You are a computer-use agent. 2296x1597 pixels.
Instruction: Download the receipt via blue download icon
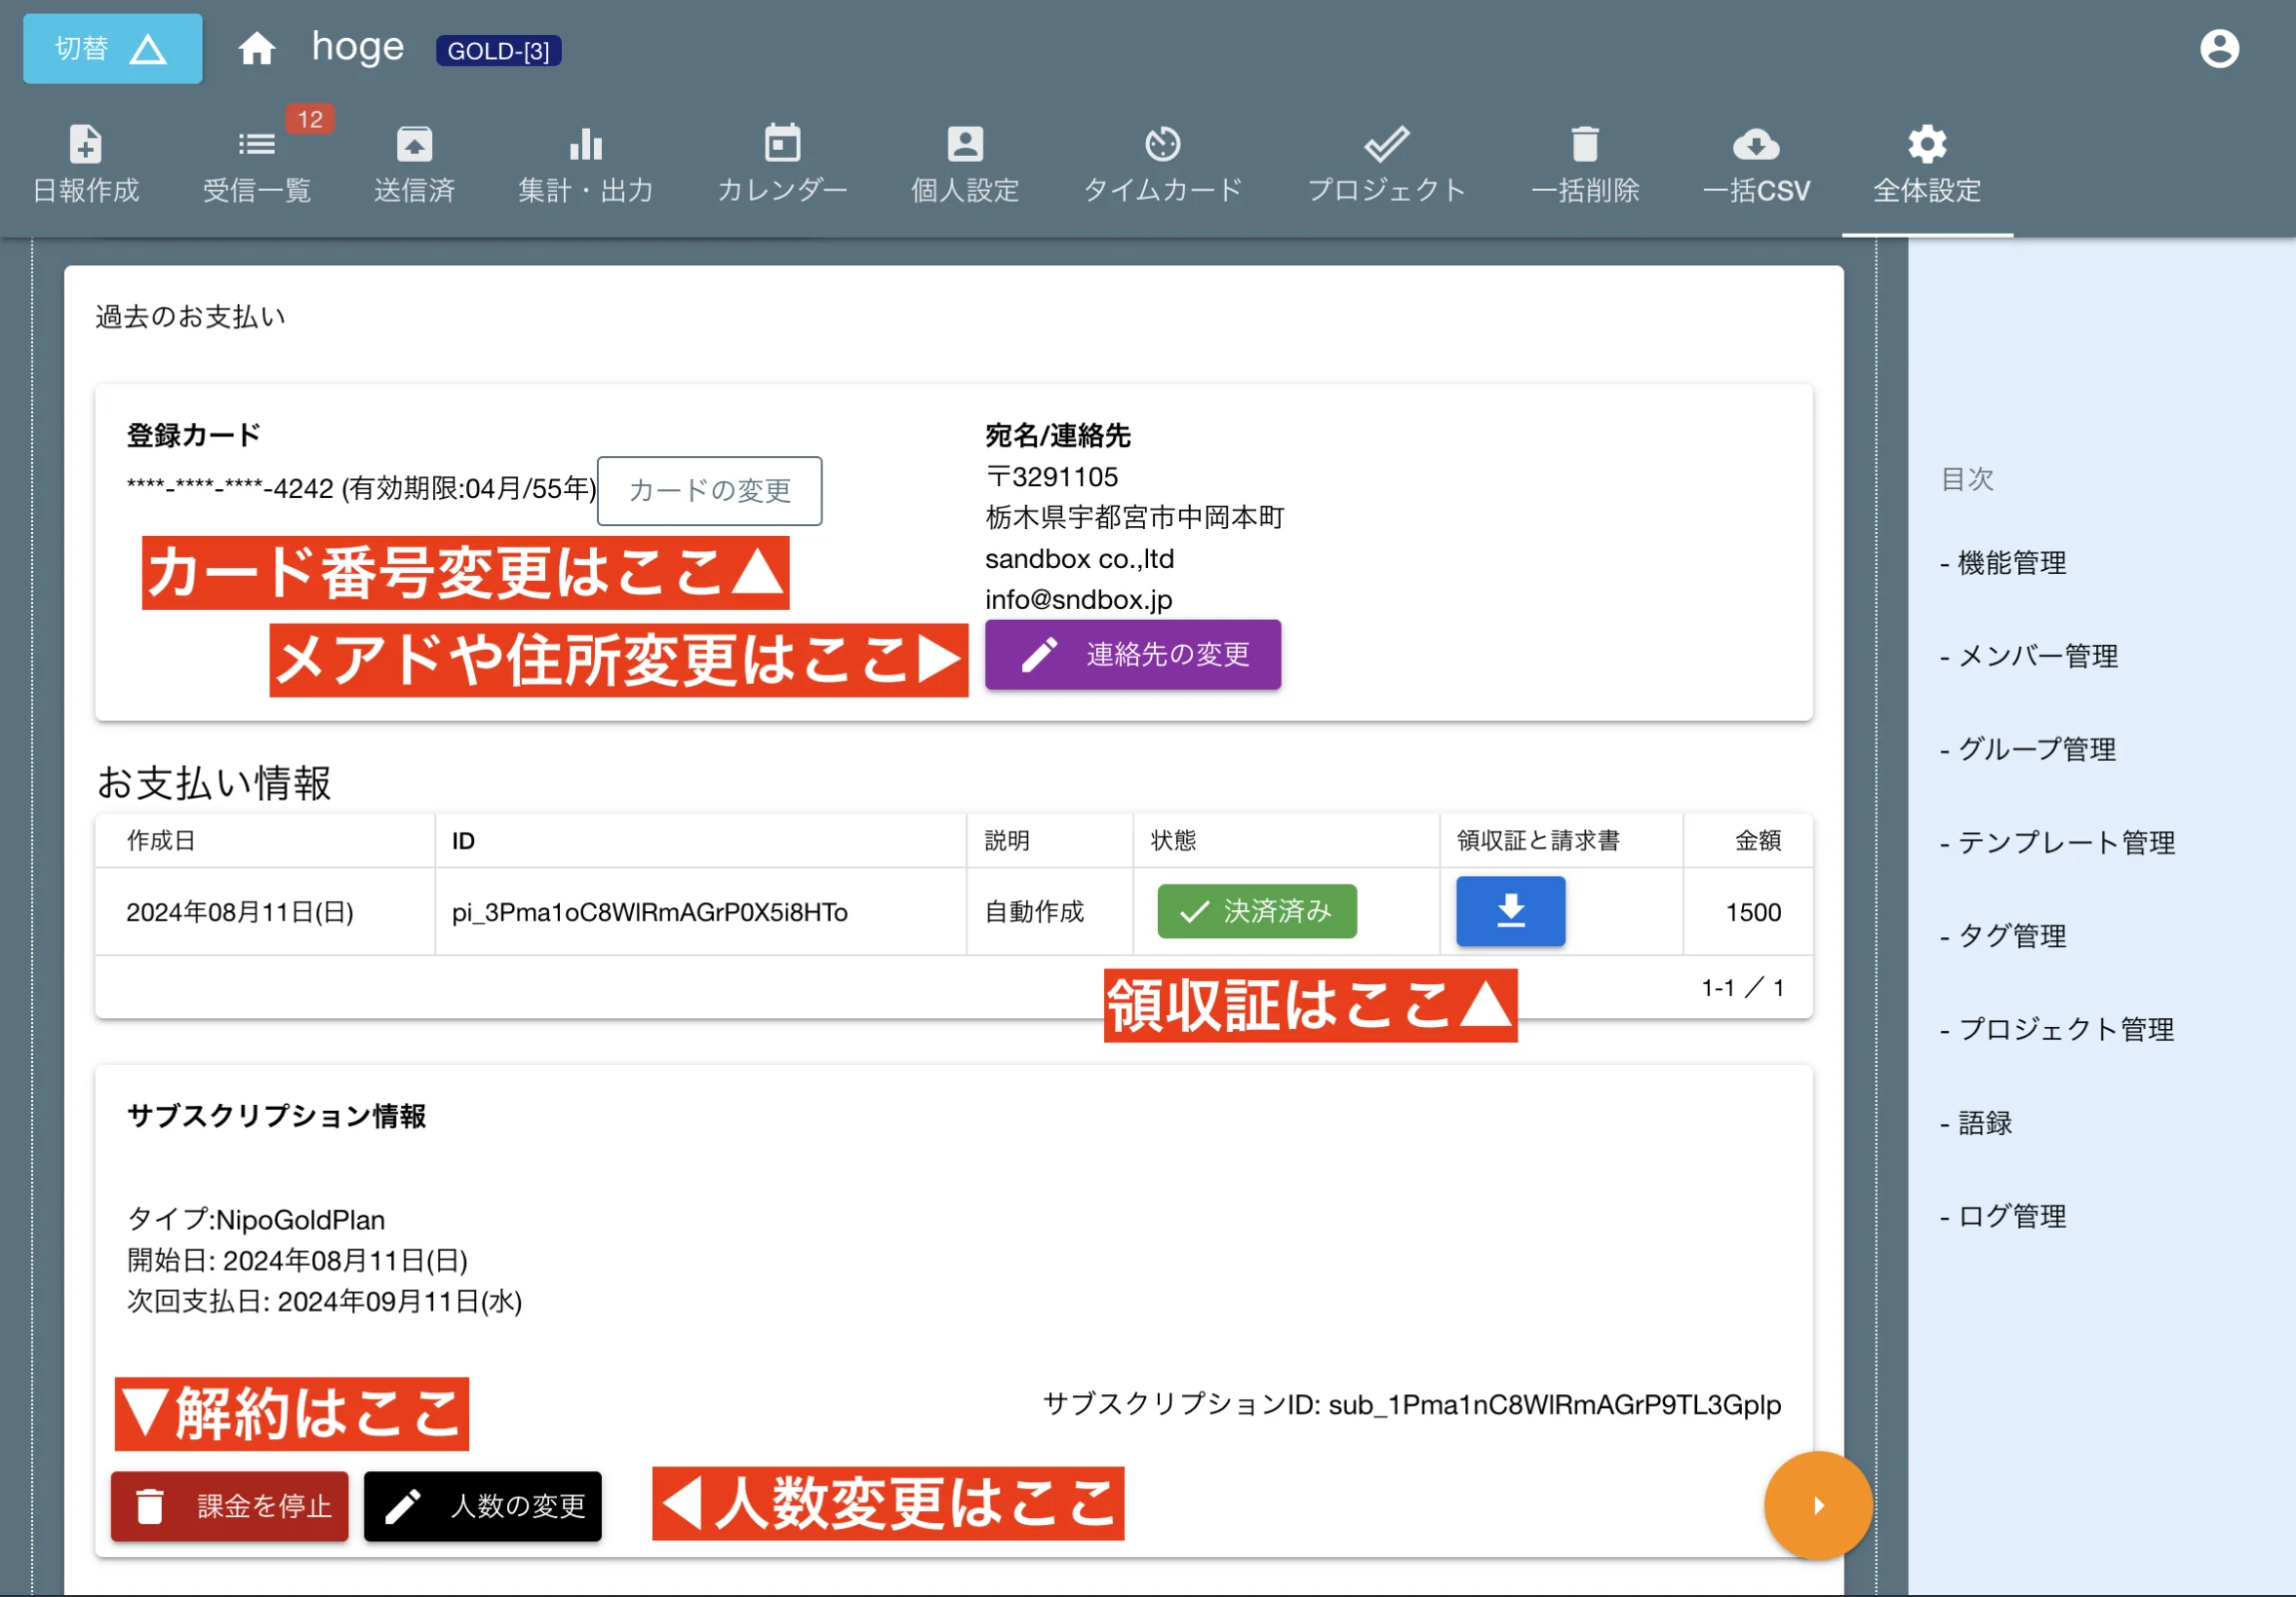tap(1511, 911)
